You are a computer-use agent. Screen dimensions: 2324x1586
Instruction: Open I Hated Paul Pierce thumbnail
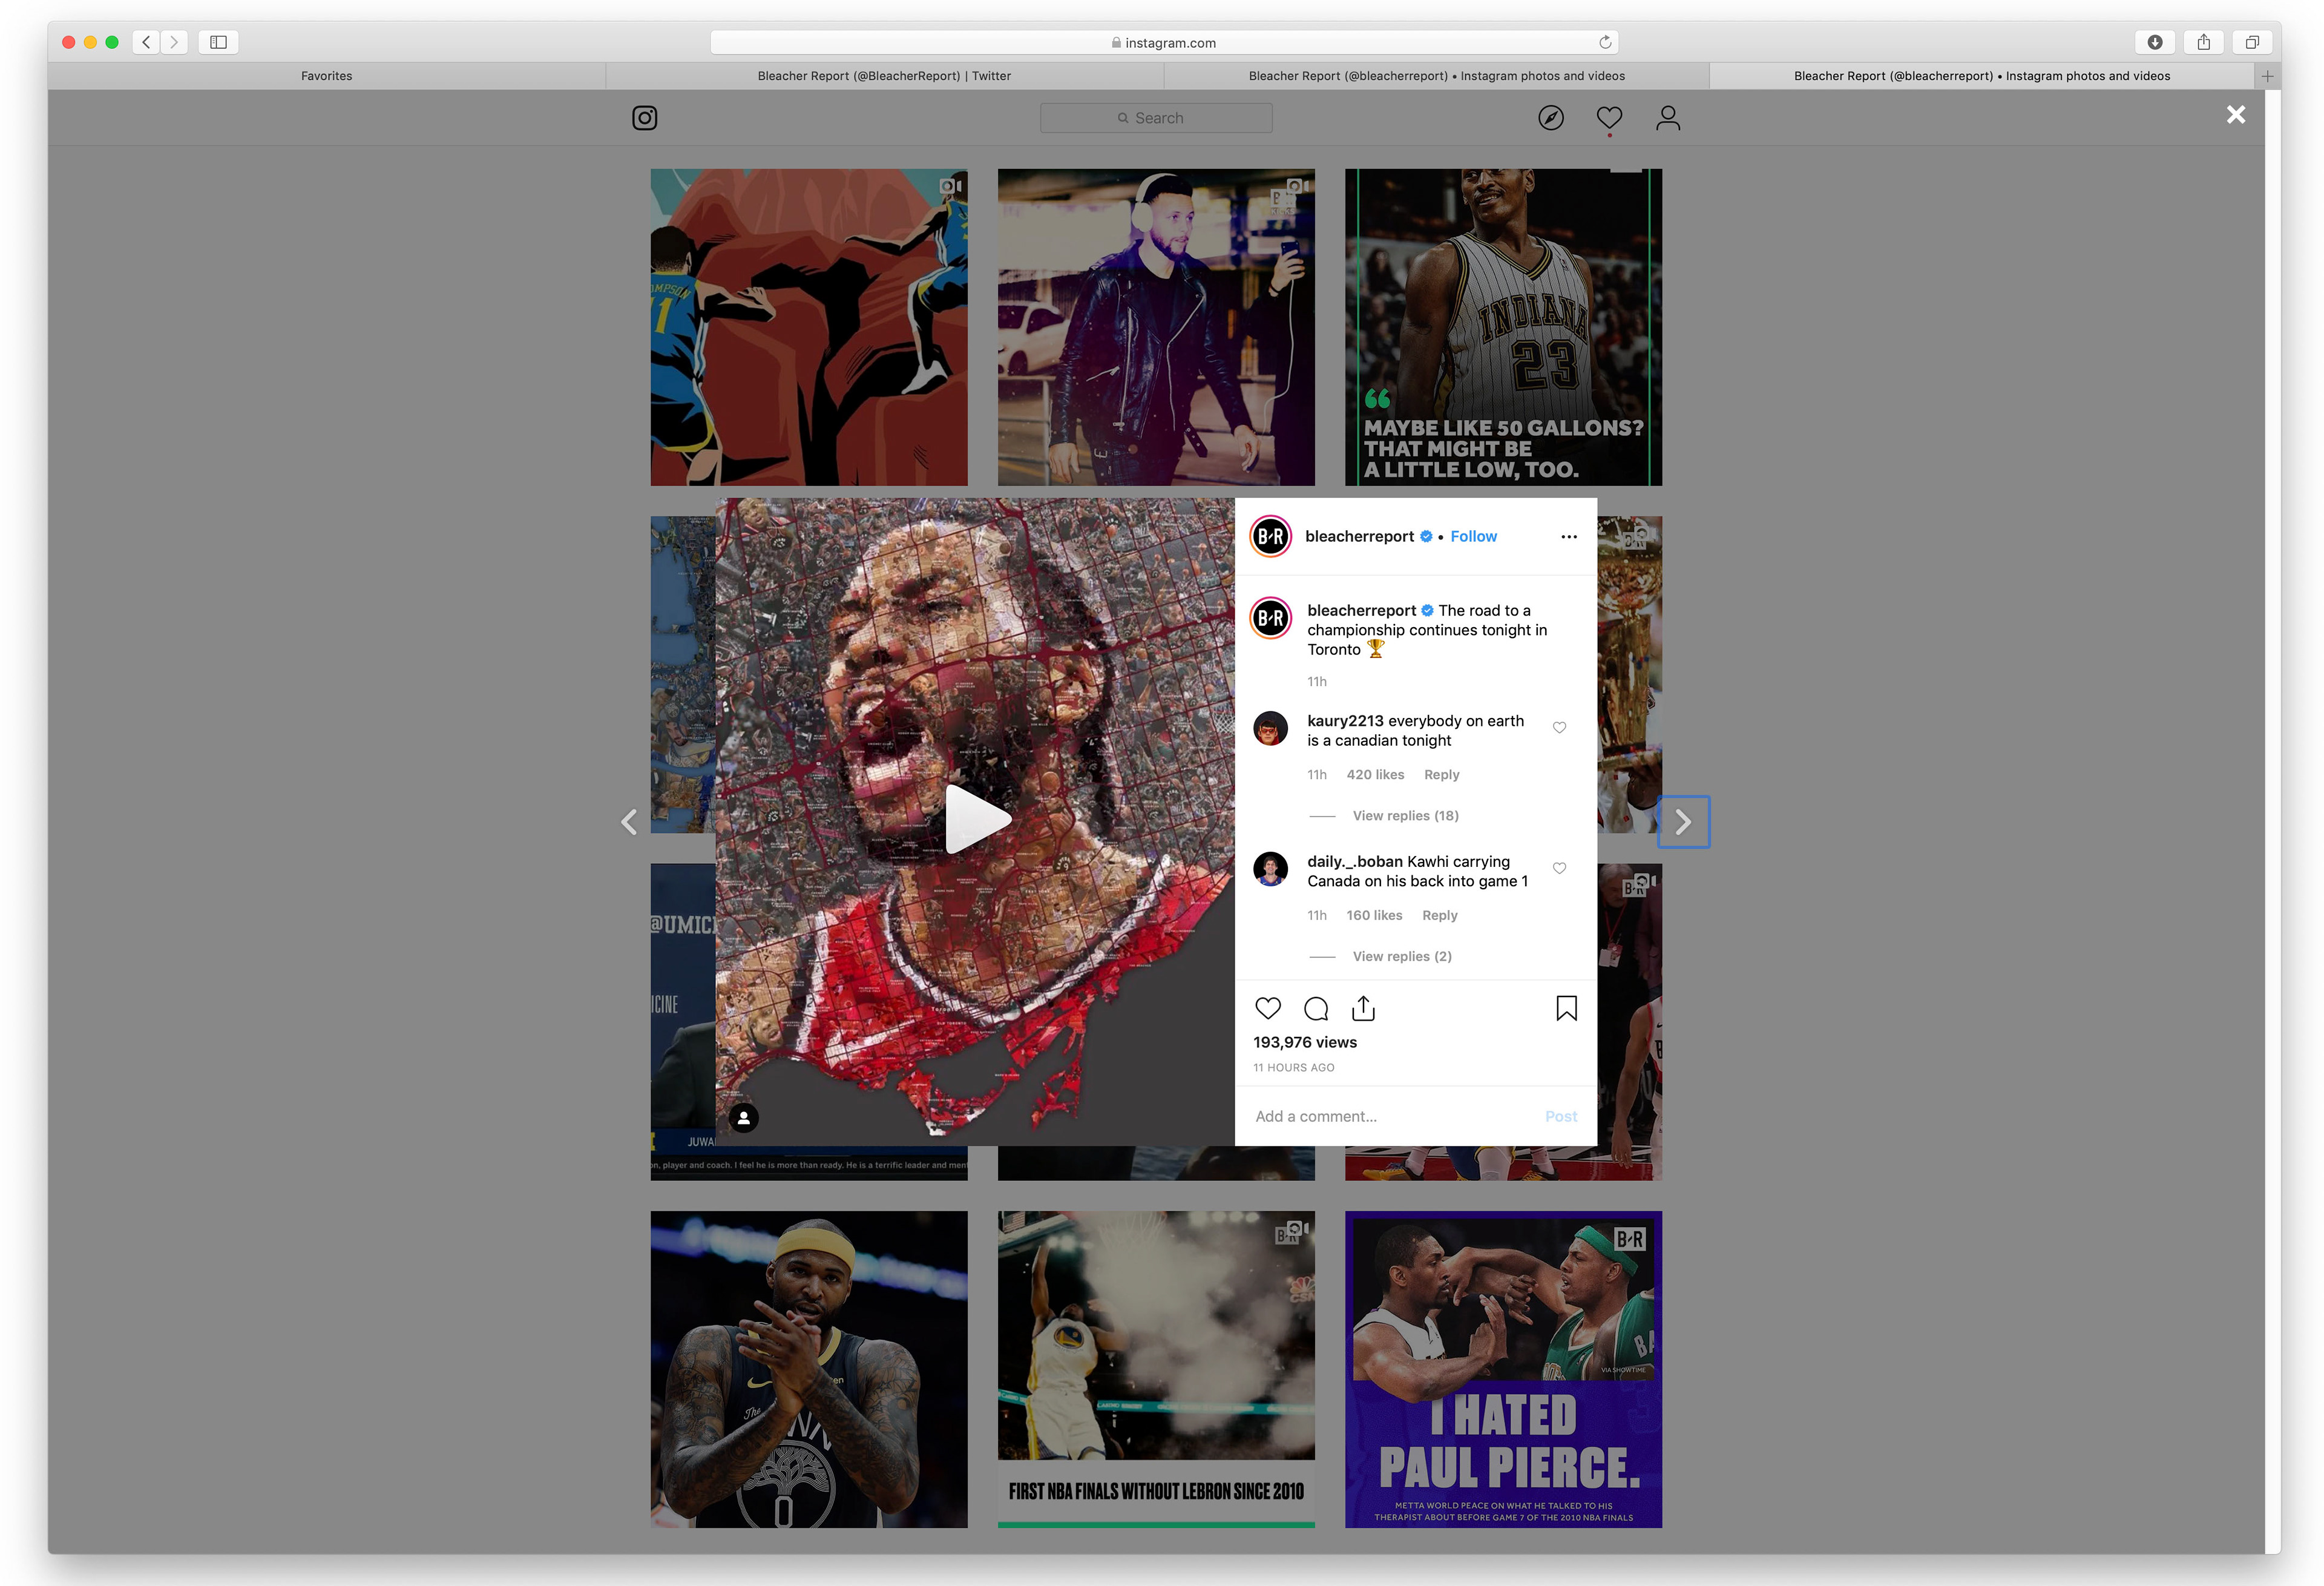[1503, 1369]
